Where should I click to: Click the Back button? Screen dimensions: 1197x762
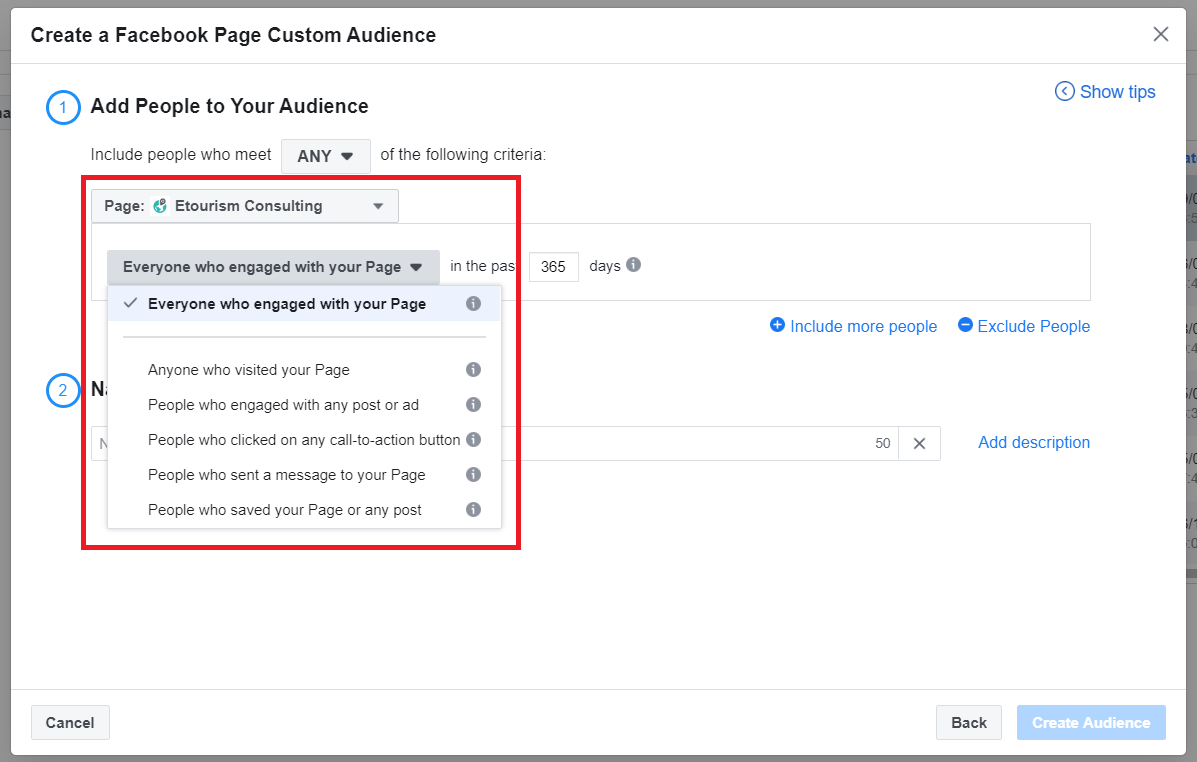(x=969, y=723)
